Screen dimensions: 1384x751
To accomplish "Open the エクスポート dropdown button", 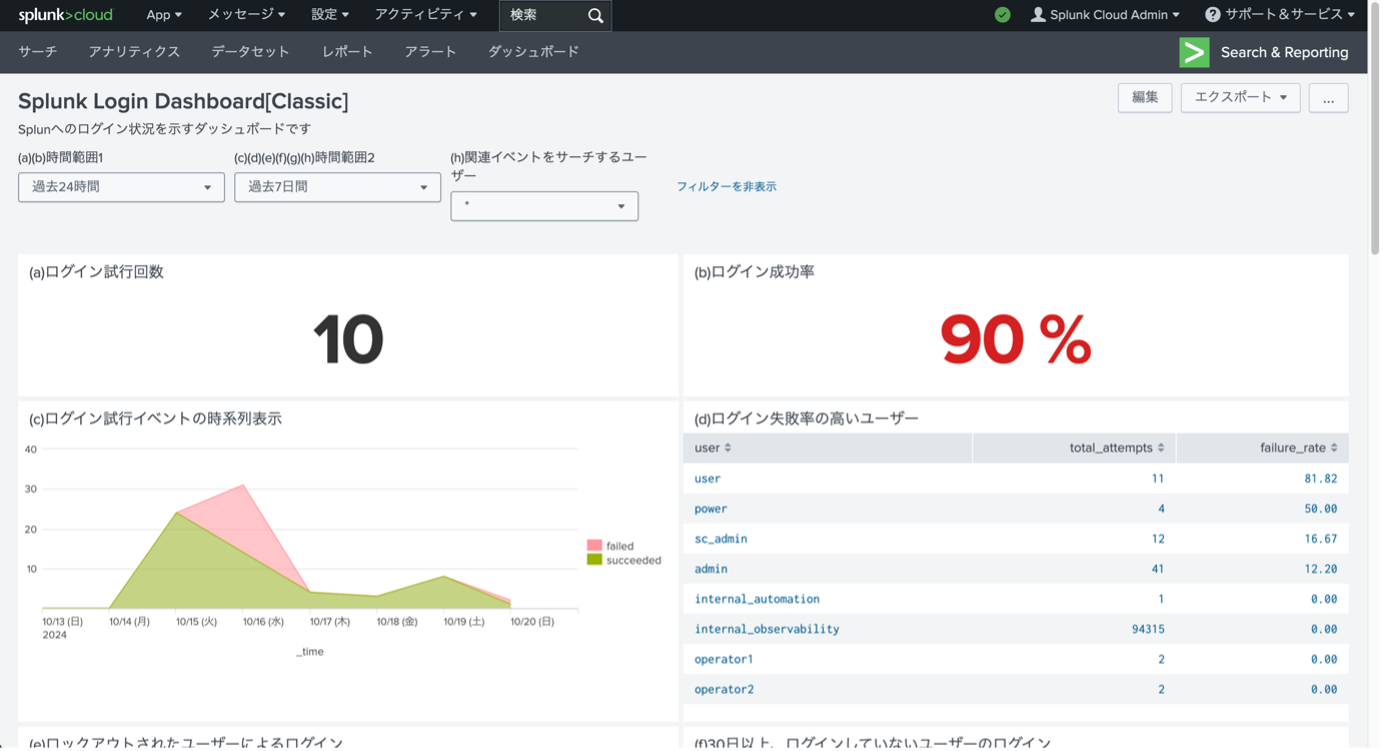I will click(1240, 97).
